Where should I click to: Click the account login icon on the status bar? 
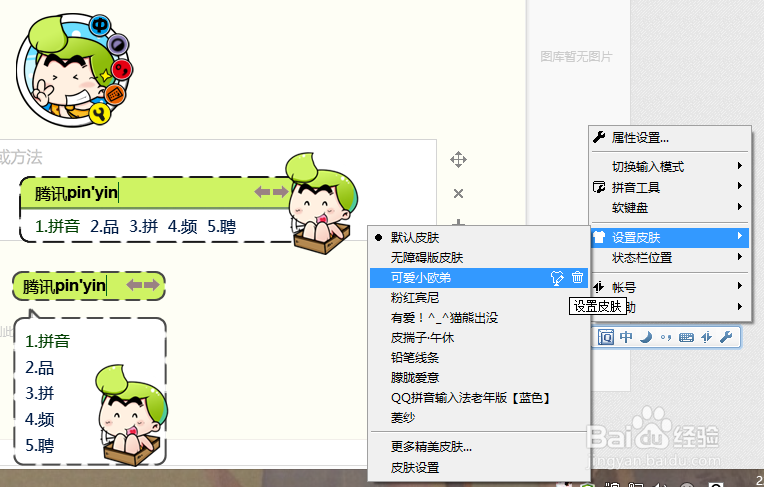coord(707,337)
